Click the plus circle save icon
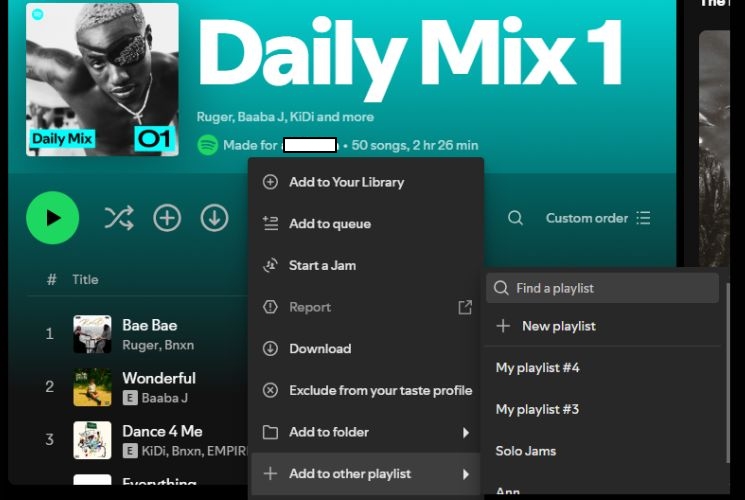Viewport: 745px width, 500px height. [x=167, y=218]
